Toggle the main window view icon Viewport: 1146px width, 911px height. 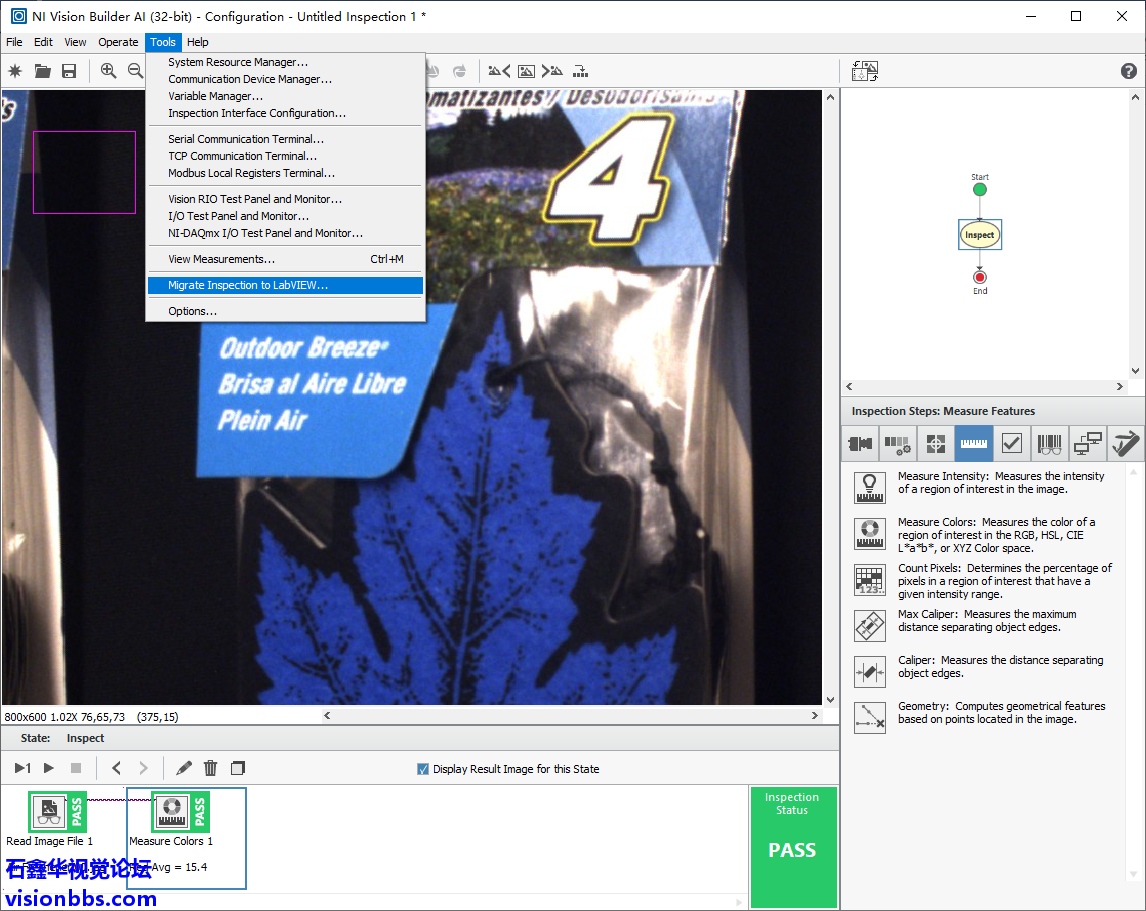coord(865,71)
